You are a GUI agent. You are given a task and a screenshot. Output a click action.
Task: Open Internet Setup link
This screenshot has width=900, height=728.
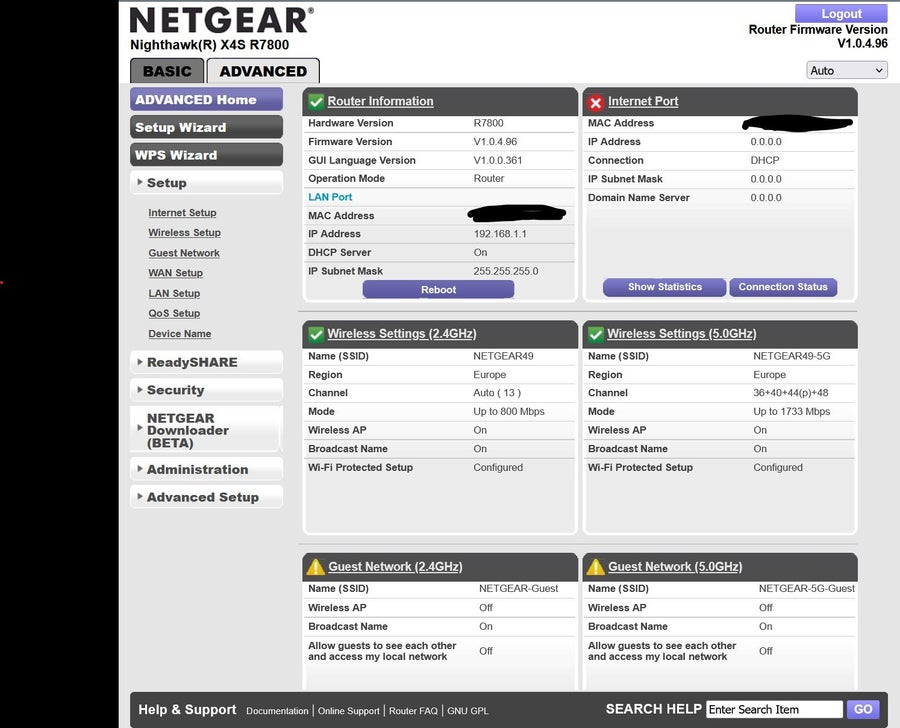182,213
